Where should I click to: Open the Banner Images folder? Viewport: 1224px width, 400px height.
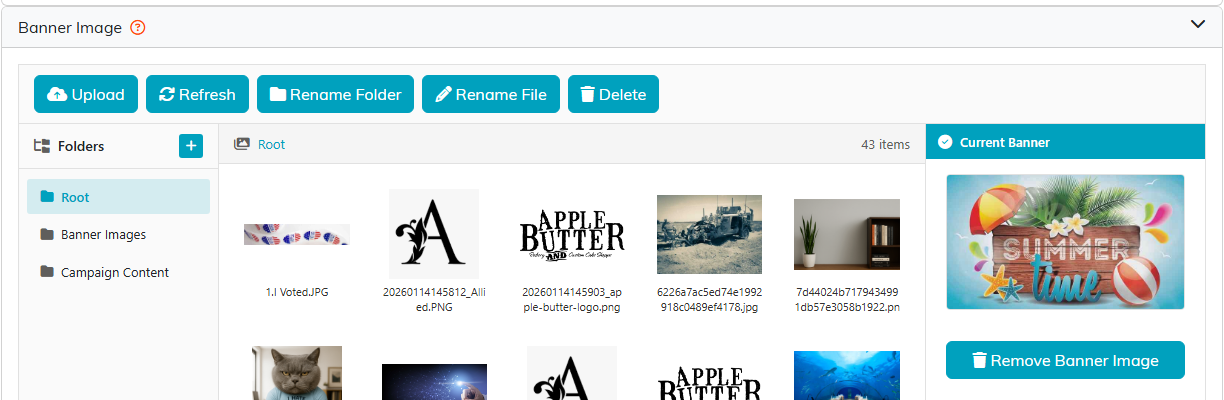pyautogui.click(x=118, y=234)
